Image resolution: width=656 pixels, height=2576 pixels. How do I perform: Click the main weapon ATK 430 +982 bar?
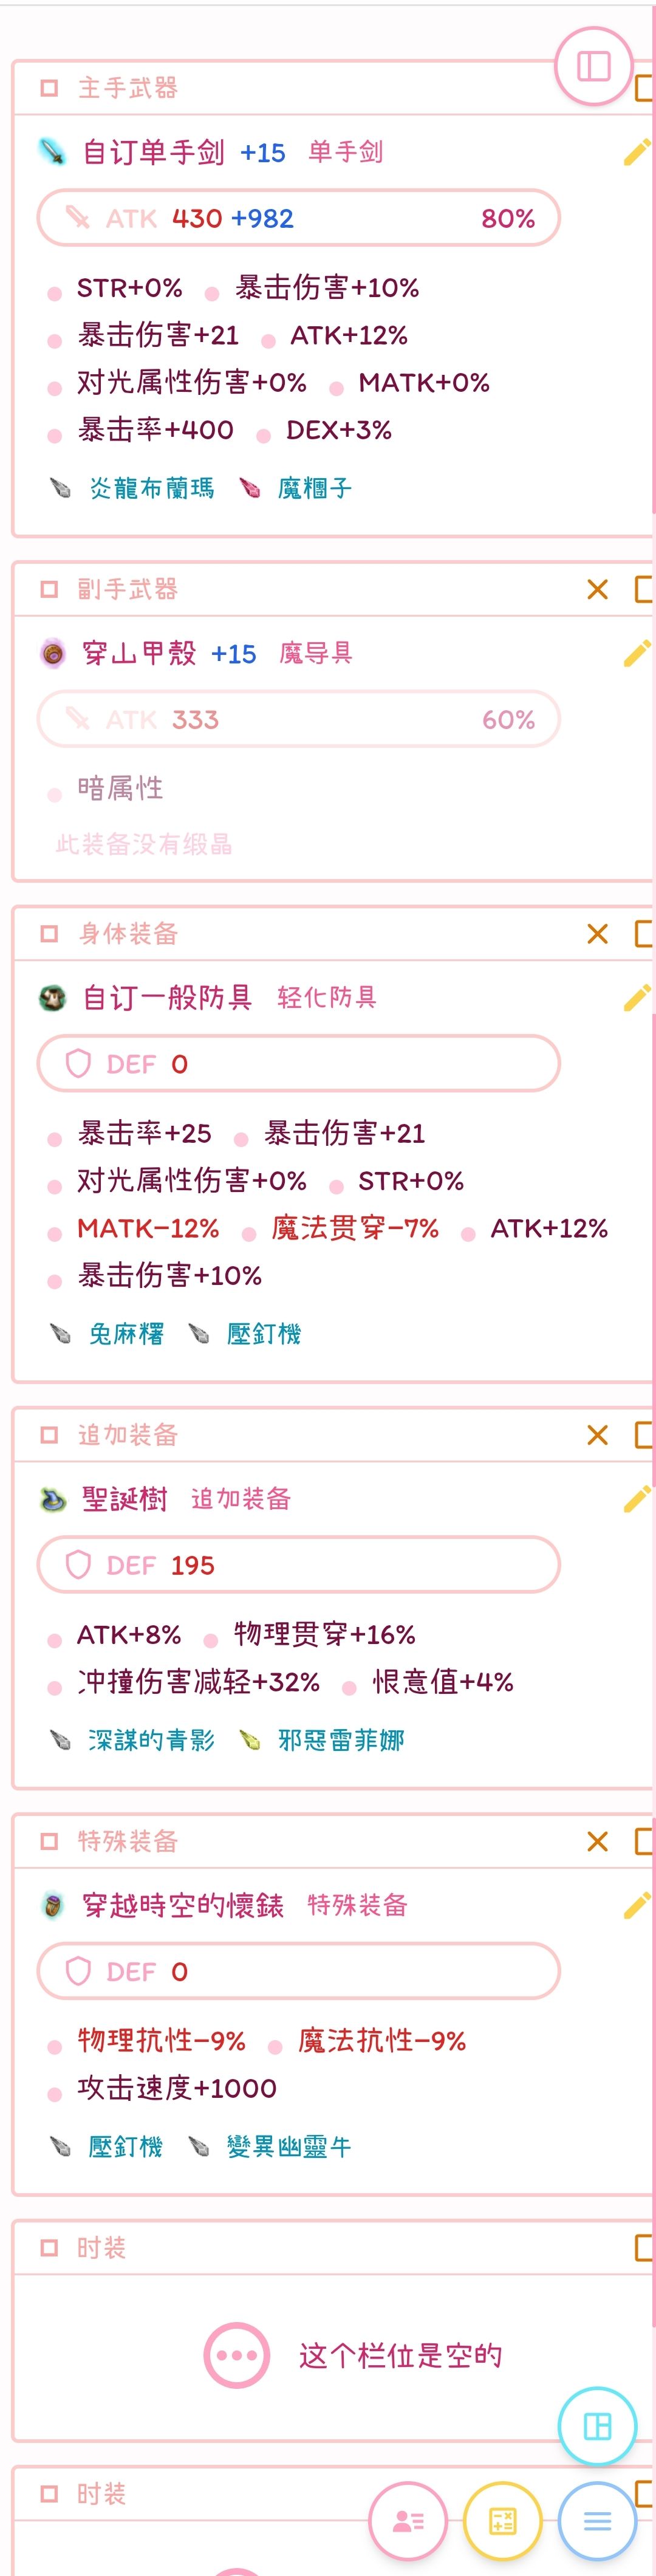point(298,218)
